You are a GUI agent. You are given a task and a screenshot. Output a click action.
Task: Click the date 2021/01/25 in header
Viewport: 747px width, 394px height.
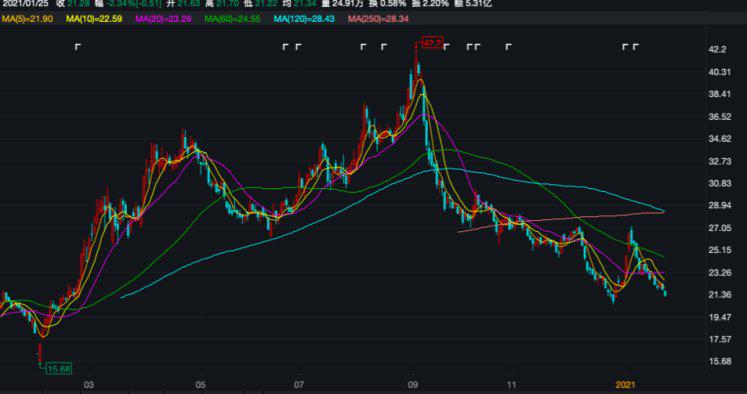point(25,4)
